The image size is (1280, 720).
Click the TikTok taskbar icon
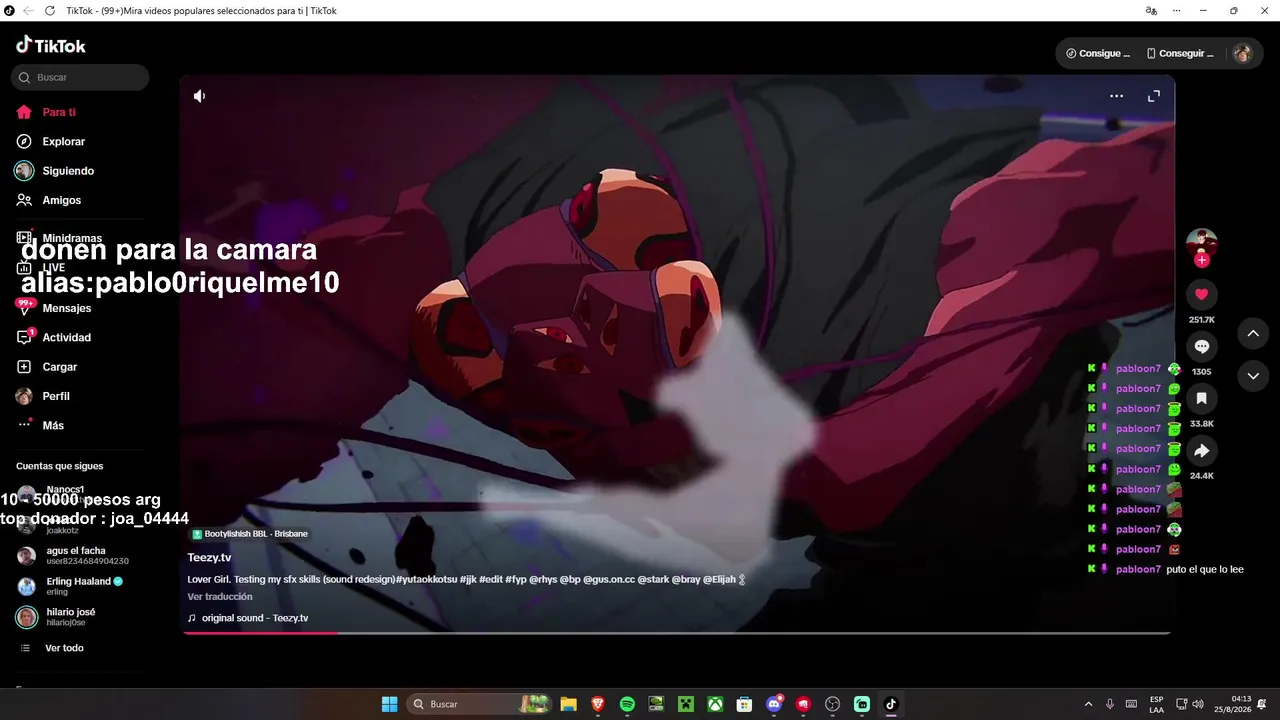[891, 704]
